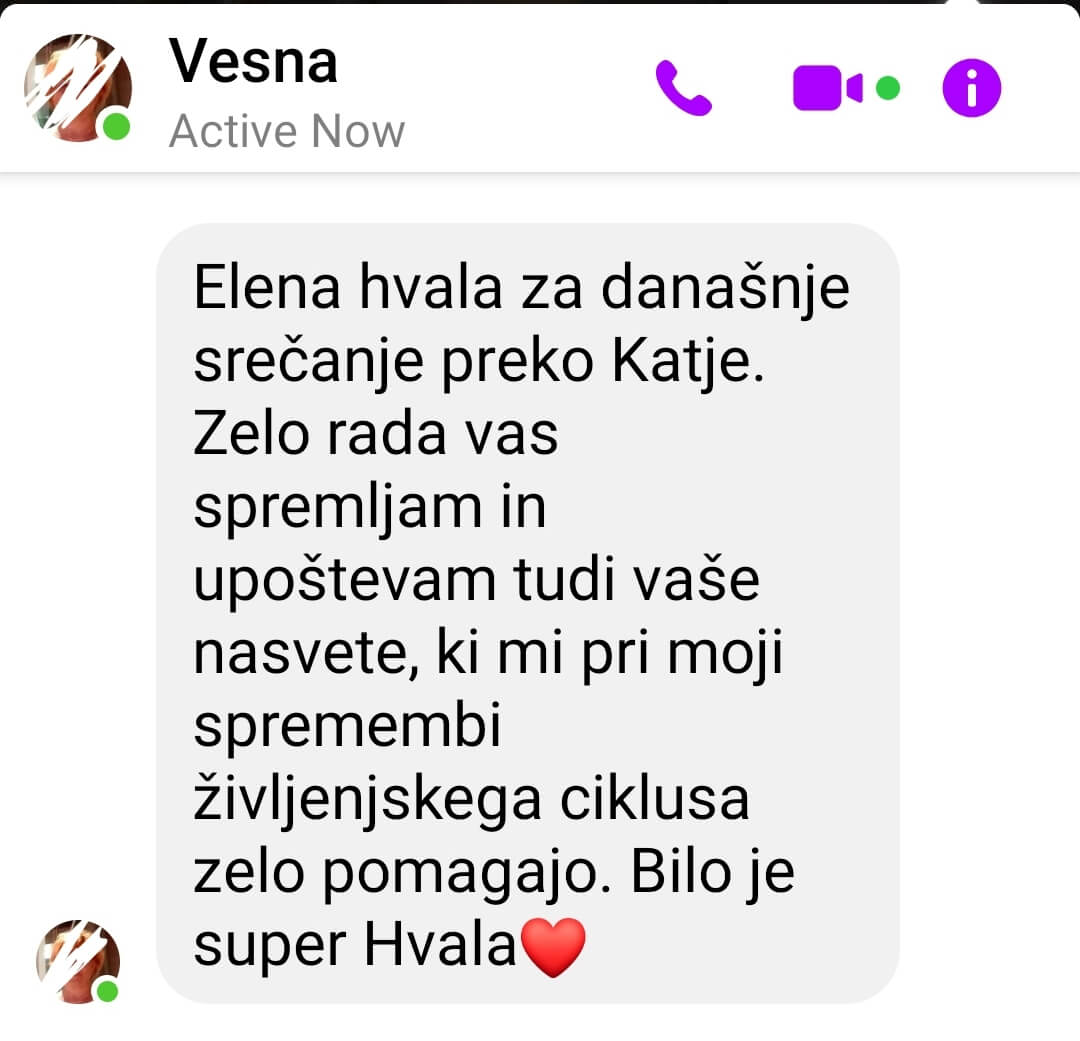
Task: Click the word življenjskega in the message
Action: (367, 801)
